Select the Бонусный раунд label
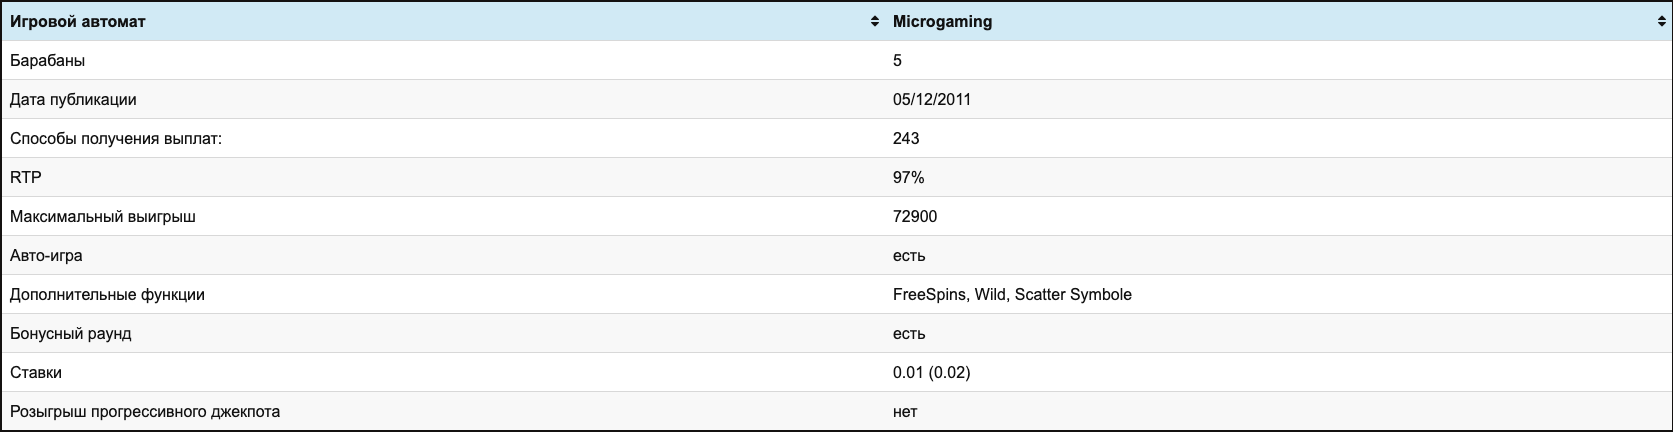 pos(70,333)
